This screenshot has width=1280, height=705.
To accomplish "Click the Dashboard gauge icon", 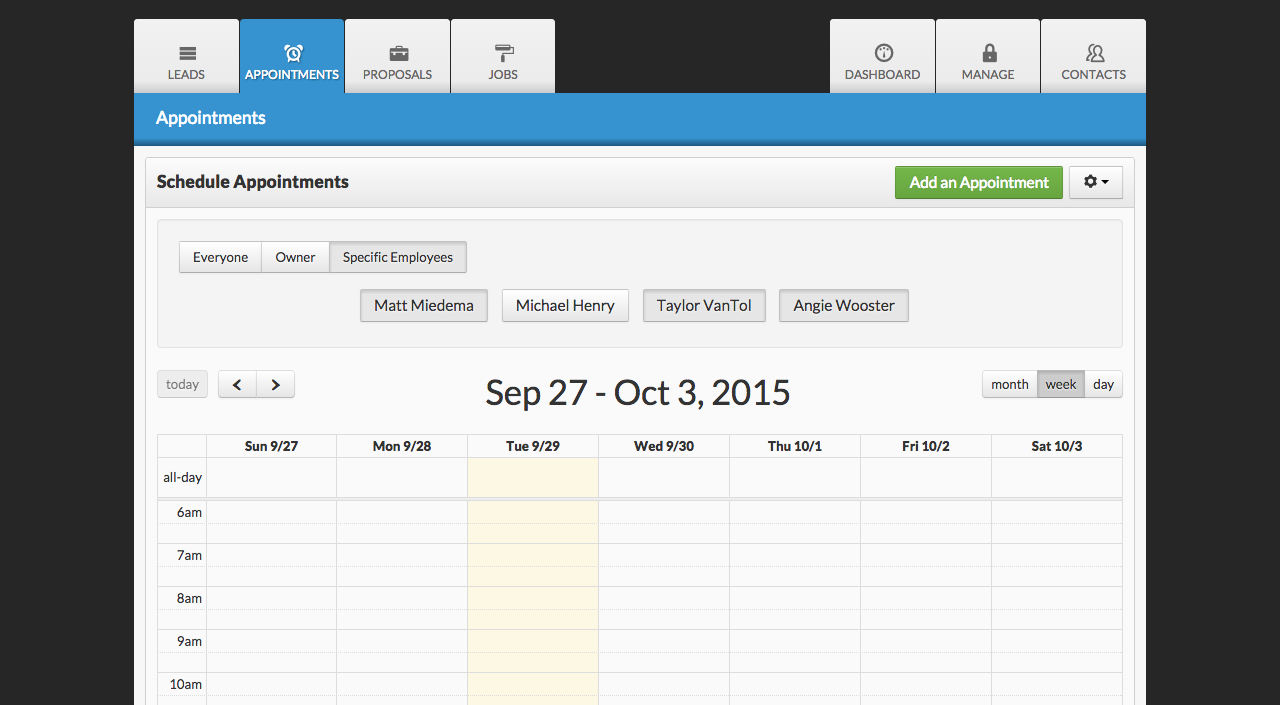I will [x=883, y=53].
